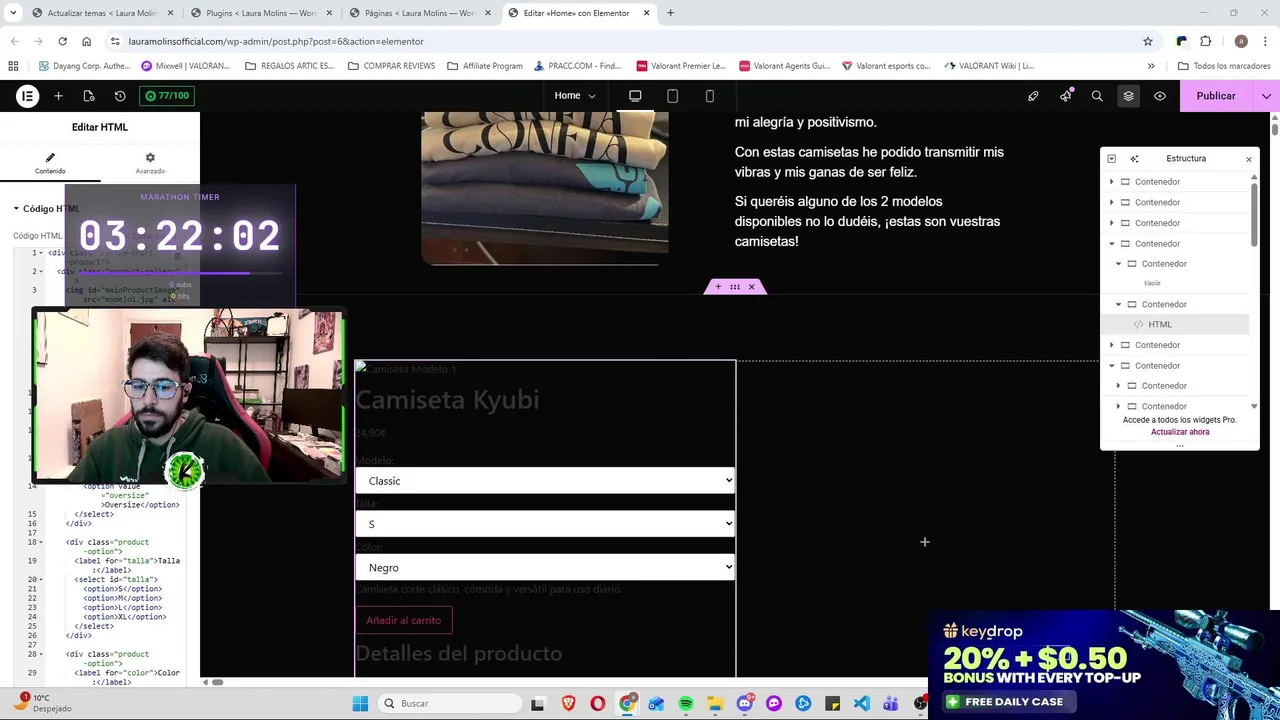1280x720 pixels.
Task: Collapse the Contenedor holding the HTML widget
Action: 1119,305
